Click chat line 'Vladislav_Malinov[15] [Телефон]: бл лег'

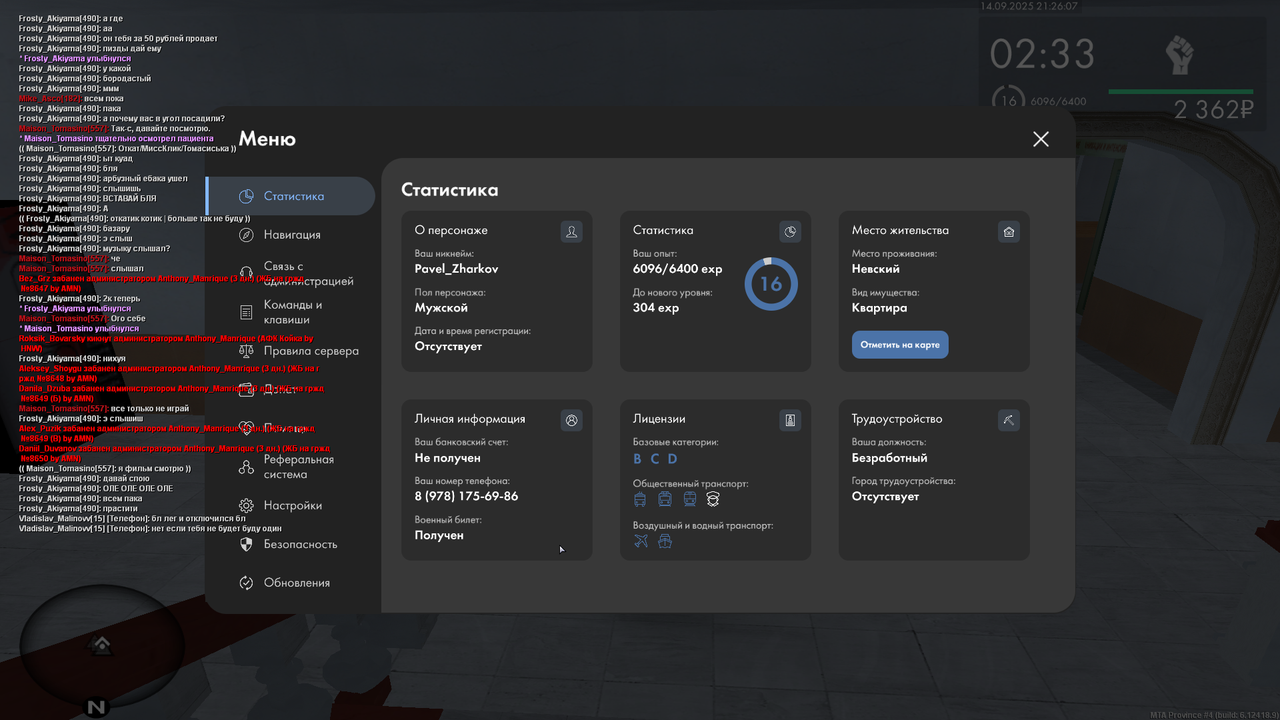[132, 518]
